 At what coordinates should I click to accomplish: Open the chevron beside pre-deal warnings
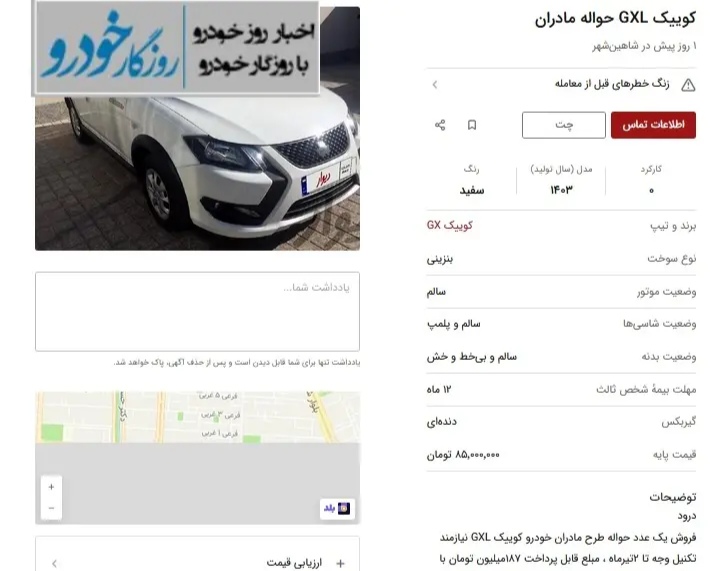[x=435, y=85]
